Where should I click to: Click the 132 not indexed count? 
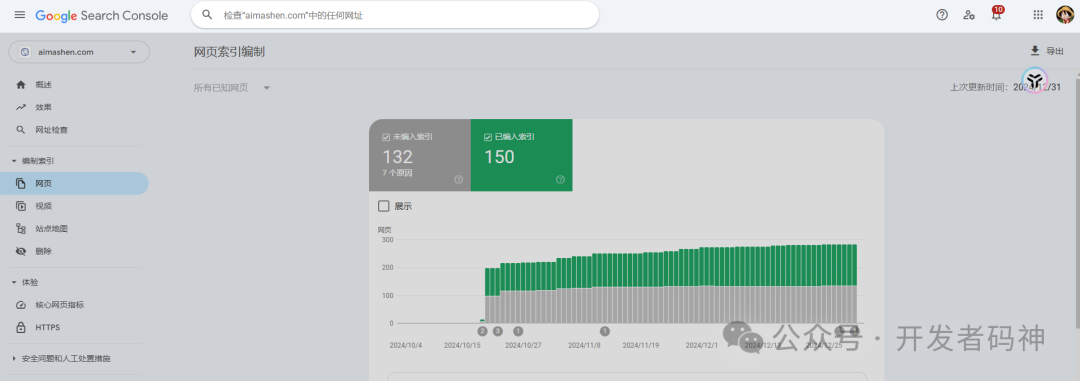tap(397, 156)
